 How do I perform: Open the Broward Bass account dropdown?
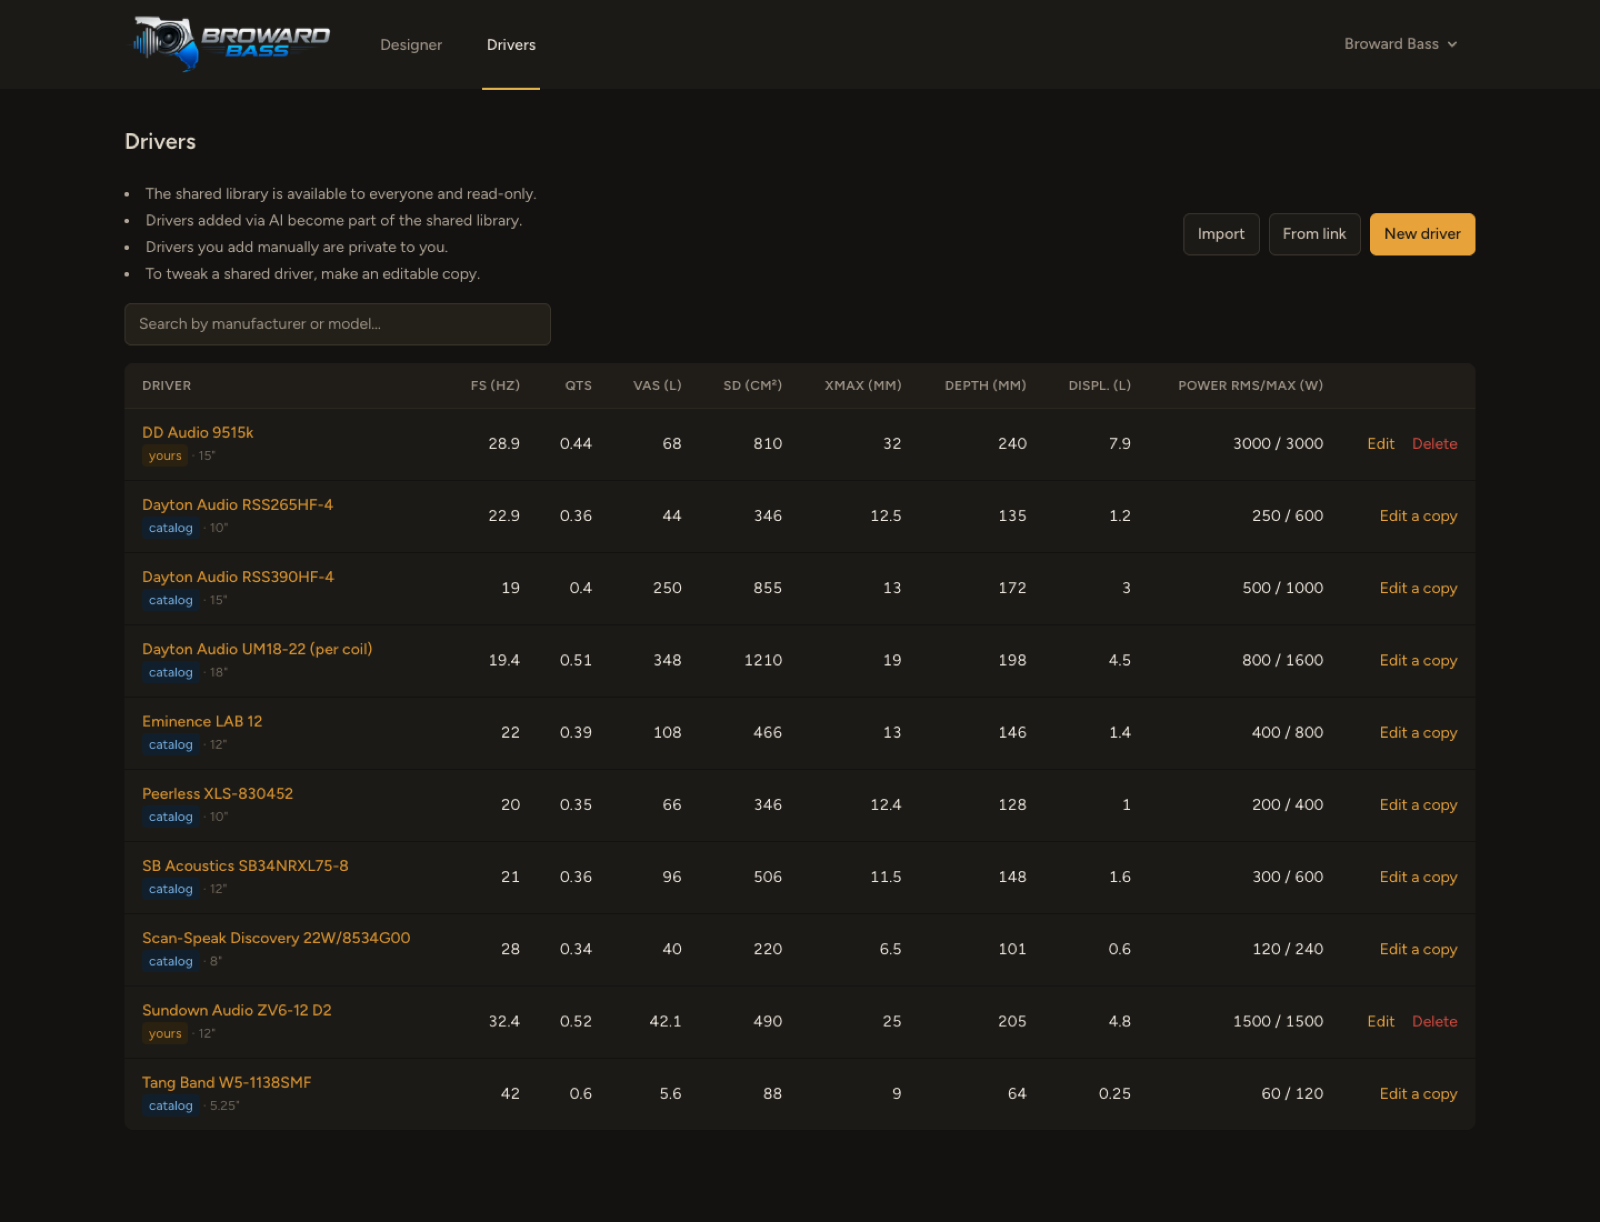(x=1400, y=44)
